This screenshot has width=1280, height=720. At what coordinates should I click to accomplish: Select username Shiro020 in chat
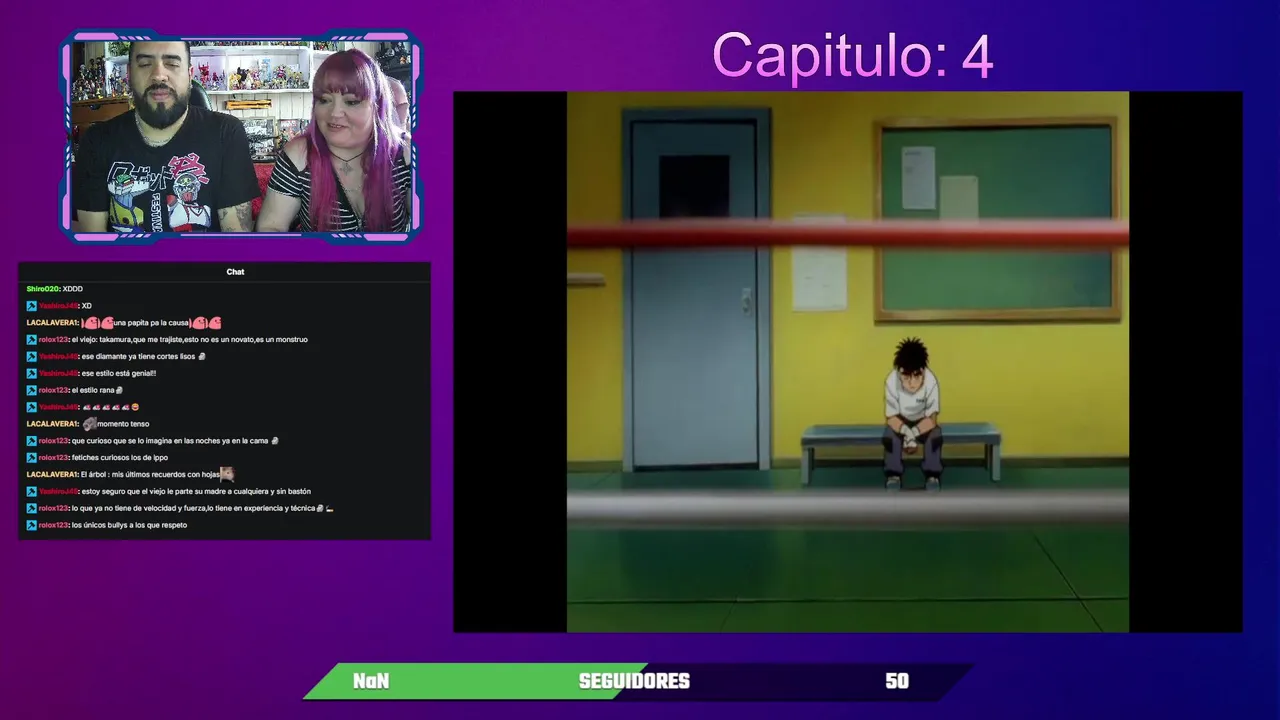click(43, 289)
